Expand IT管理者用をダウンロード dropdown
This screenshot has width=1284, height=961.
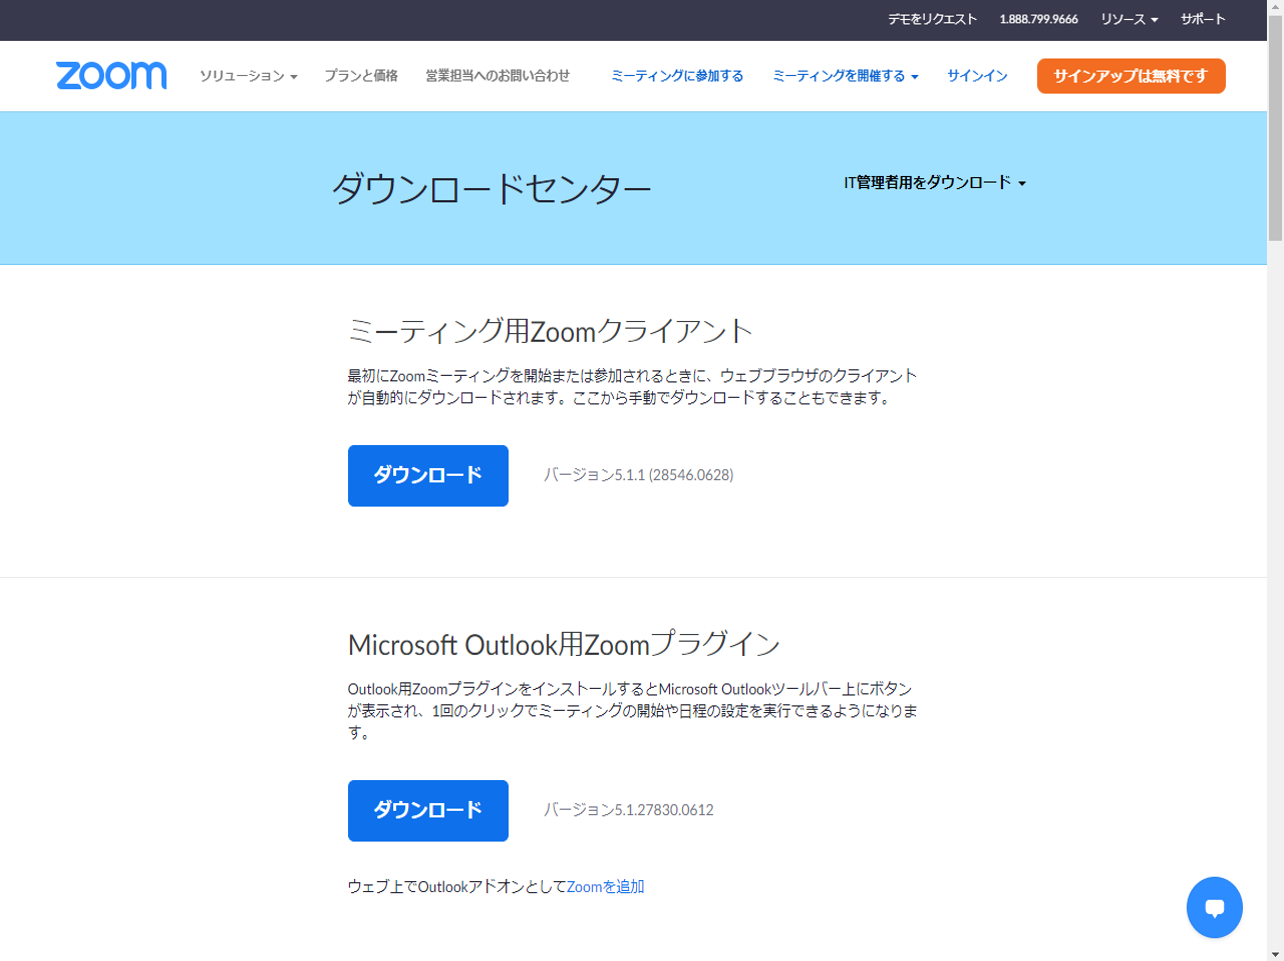point(935,183)
